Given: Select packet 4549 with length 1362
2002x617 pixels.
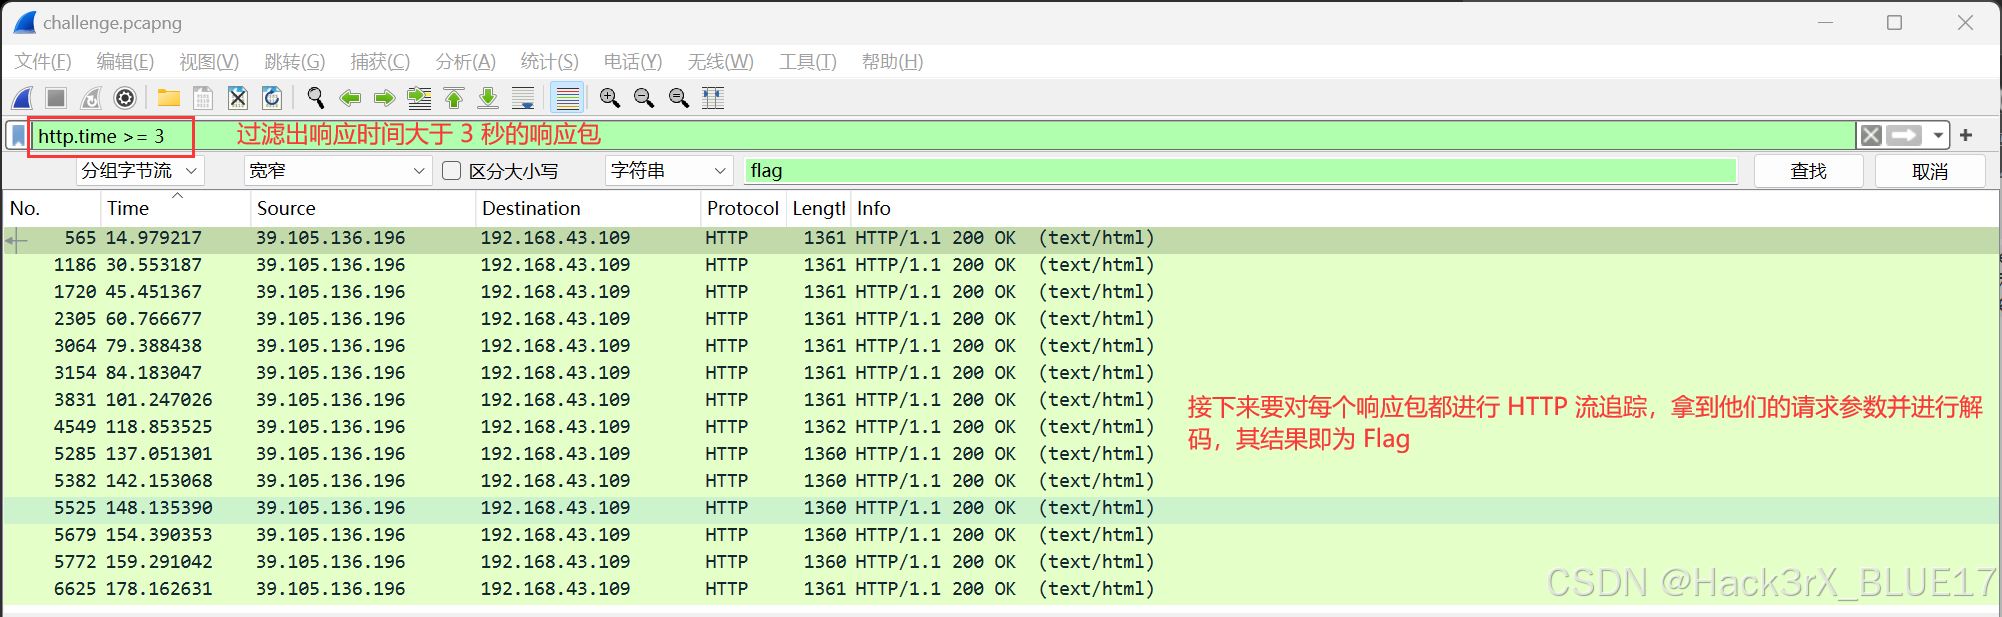Looking at the screenshot, I should [x=1000, y=427].
